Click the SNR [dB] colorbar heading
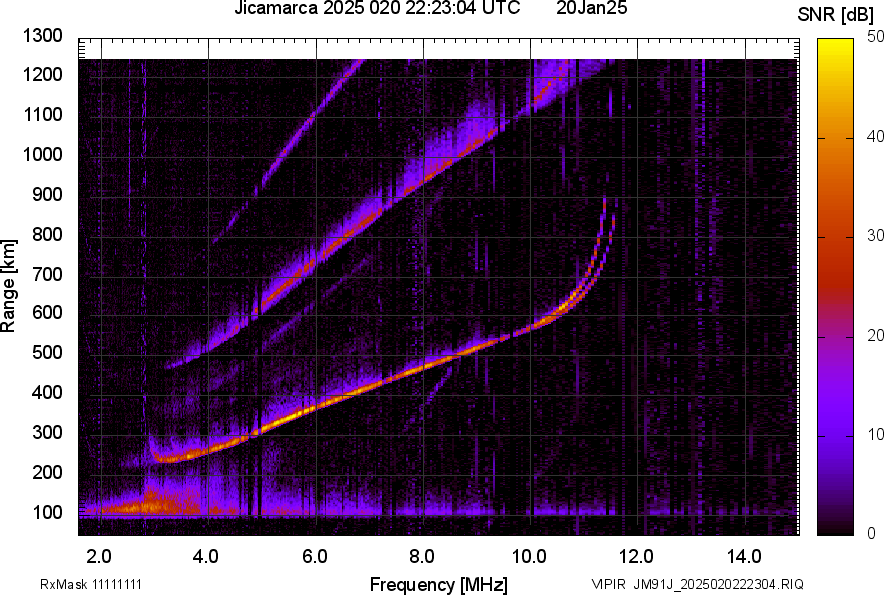 coord(838,14)
